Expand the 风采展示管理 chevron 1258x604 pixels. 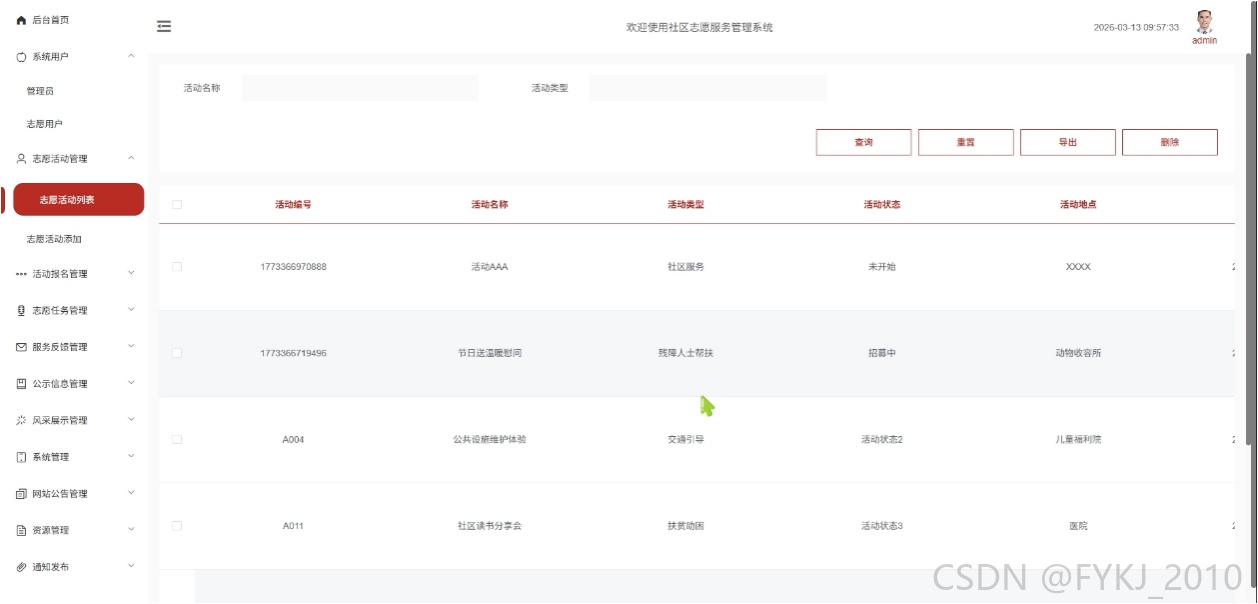(131, 420)
